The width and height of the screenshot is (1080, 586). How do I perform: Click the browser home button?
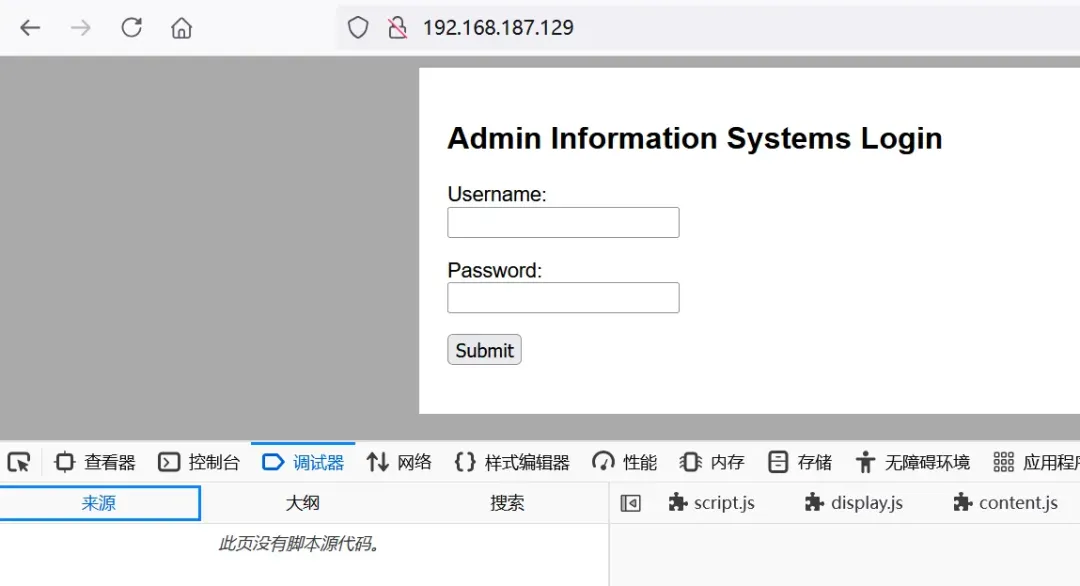[x=181, y=27]
